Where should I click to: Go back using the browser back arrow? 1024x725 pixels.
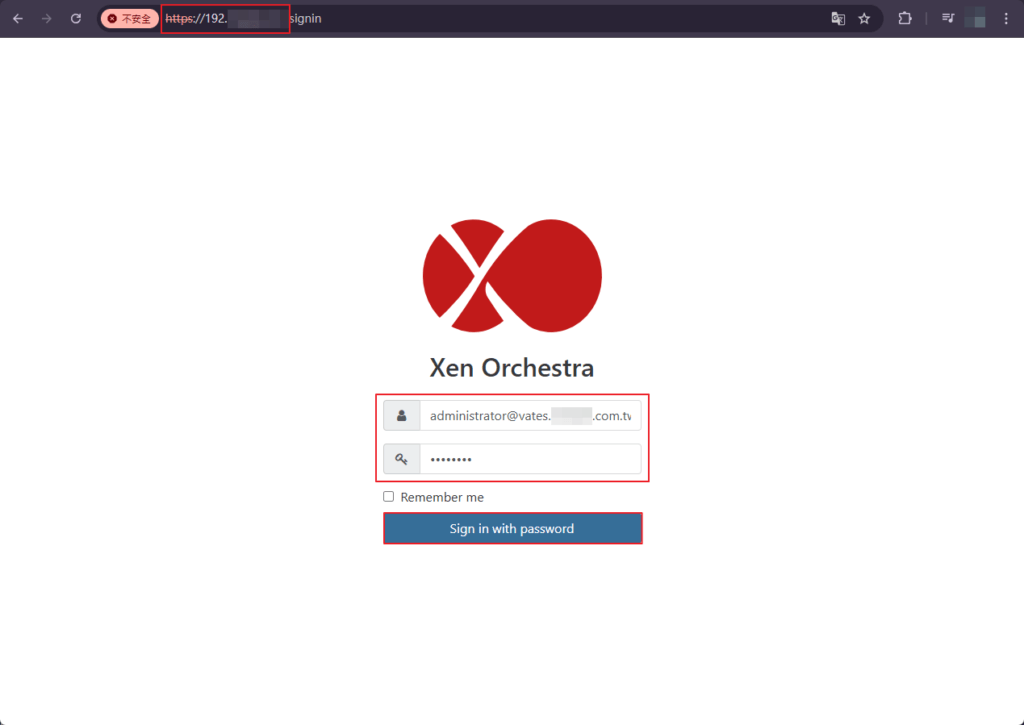(18, 19)
